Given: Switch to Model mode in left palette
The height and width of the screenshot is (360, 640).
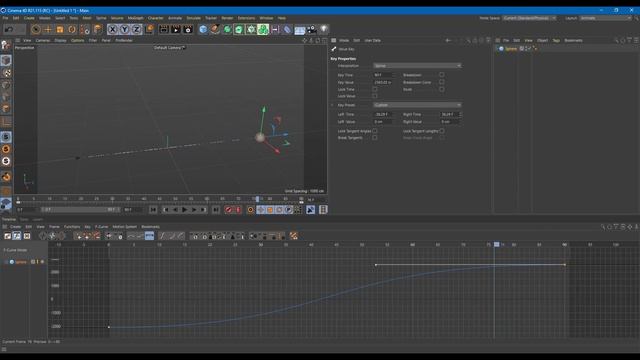Looking at the screenshot, I should (6, 60).
